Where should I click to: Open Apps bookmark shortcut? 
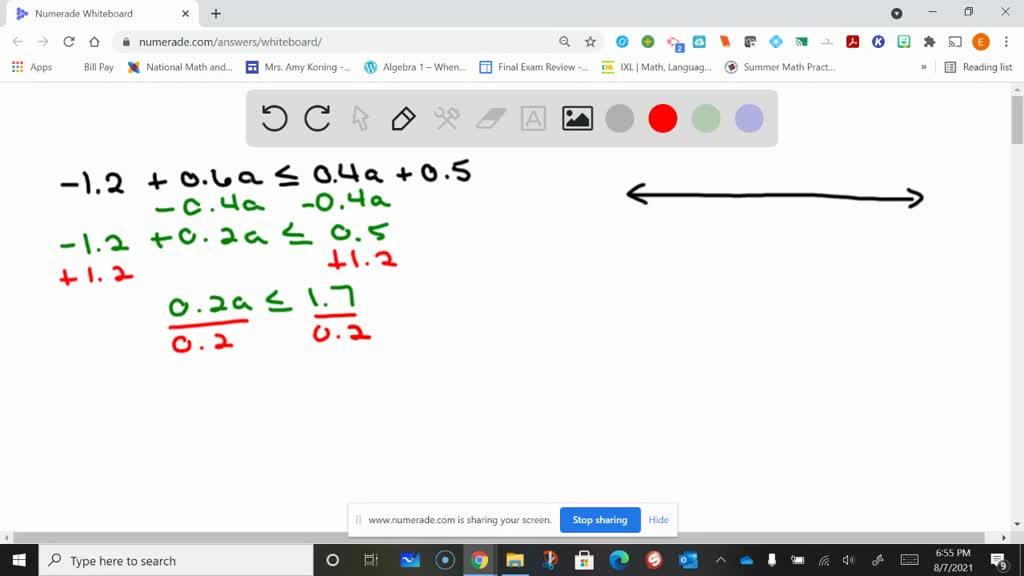(32, 67)
